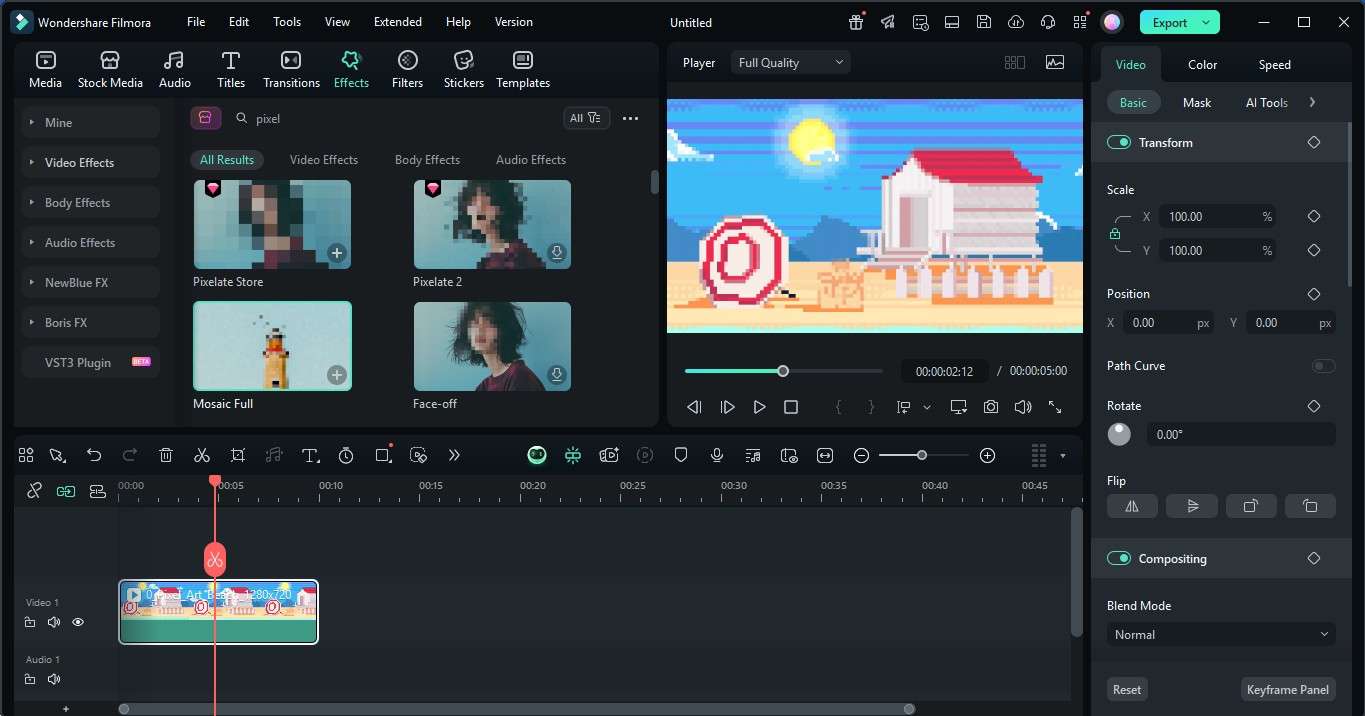Enter fullscreen preview with the expand icon
Viewport: 1365px width, 716px height.
(1055, 407)
